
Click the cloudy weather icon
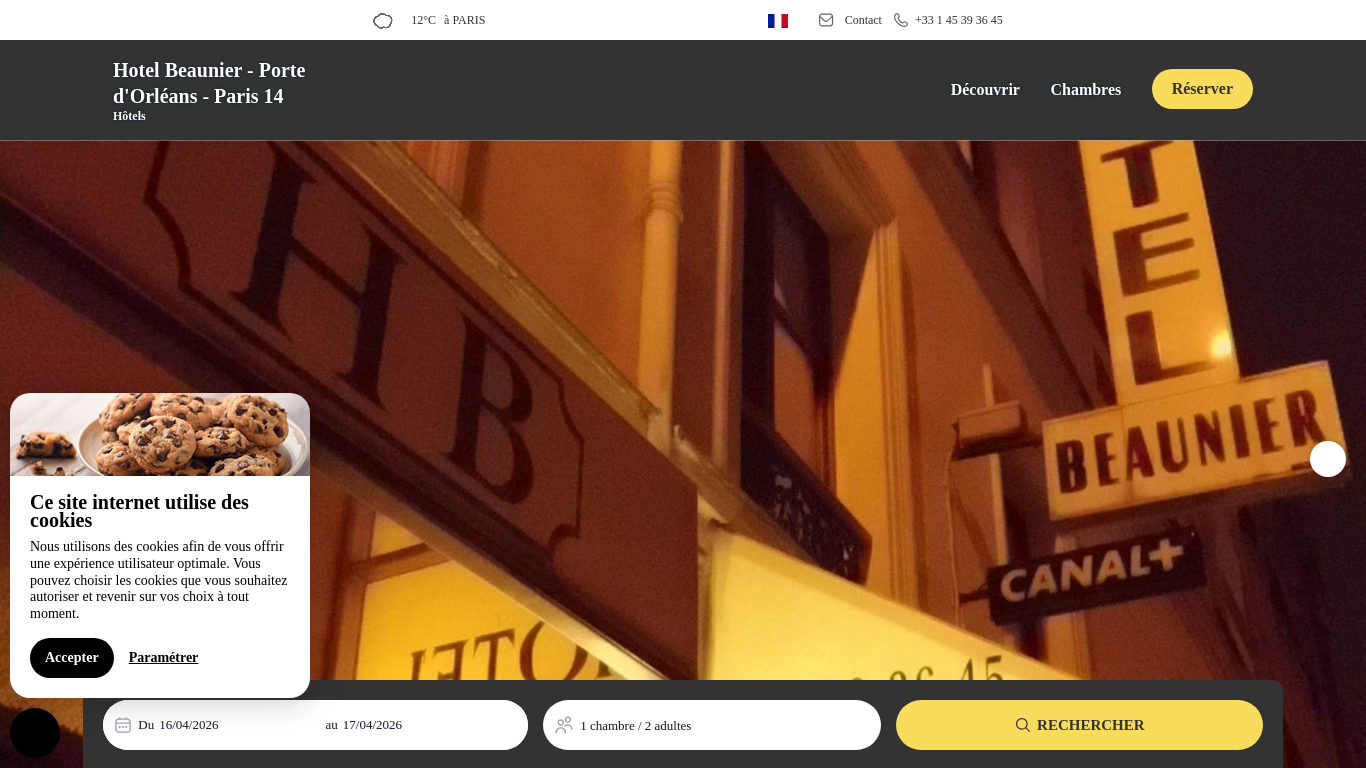click(x=383, y=21)
